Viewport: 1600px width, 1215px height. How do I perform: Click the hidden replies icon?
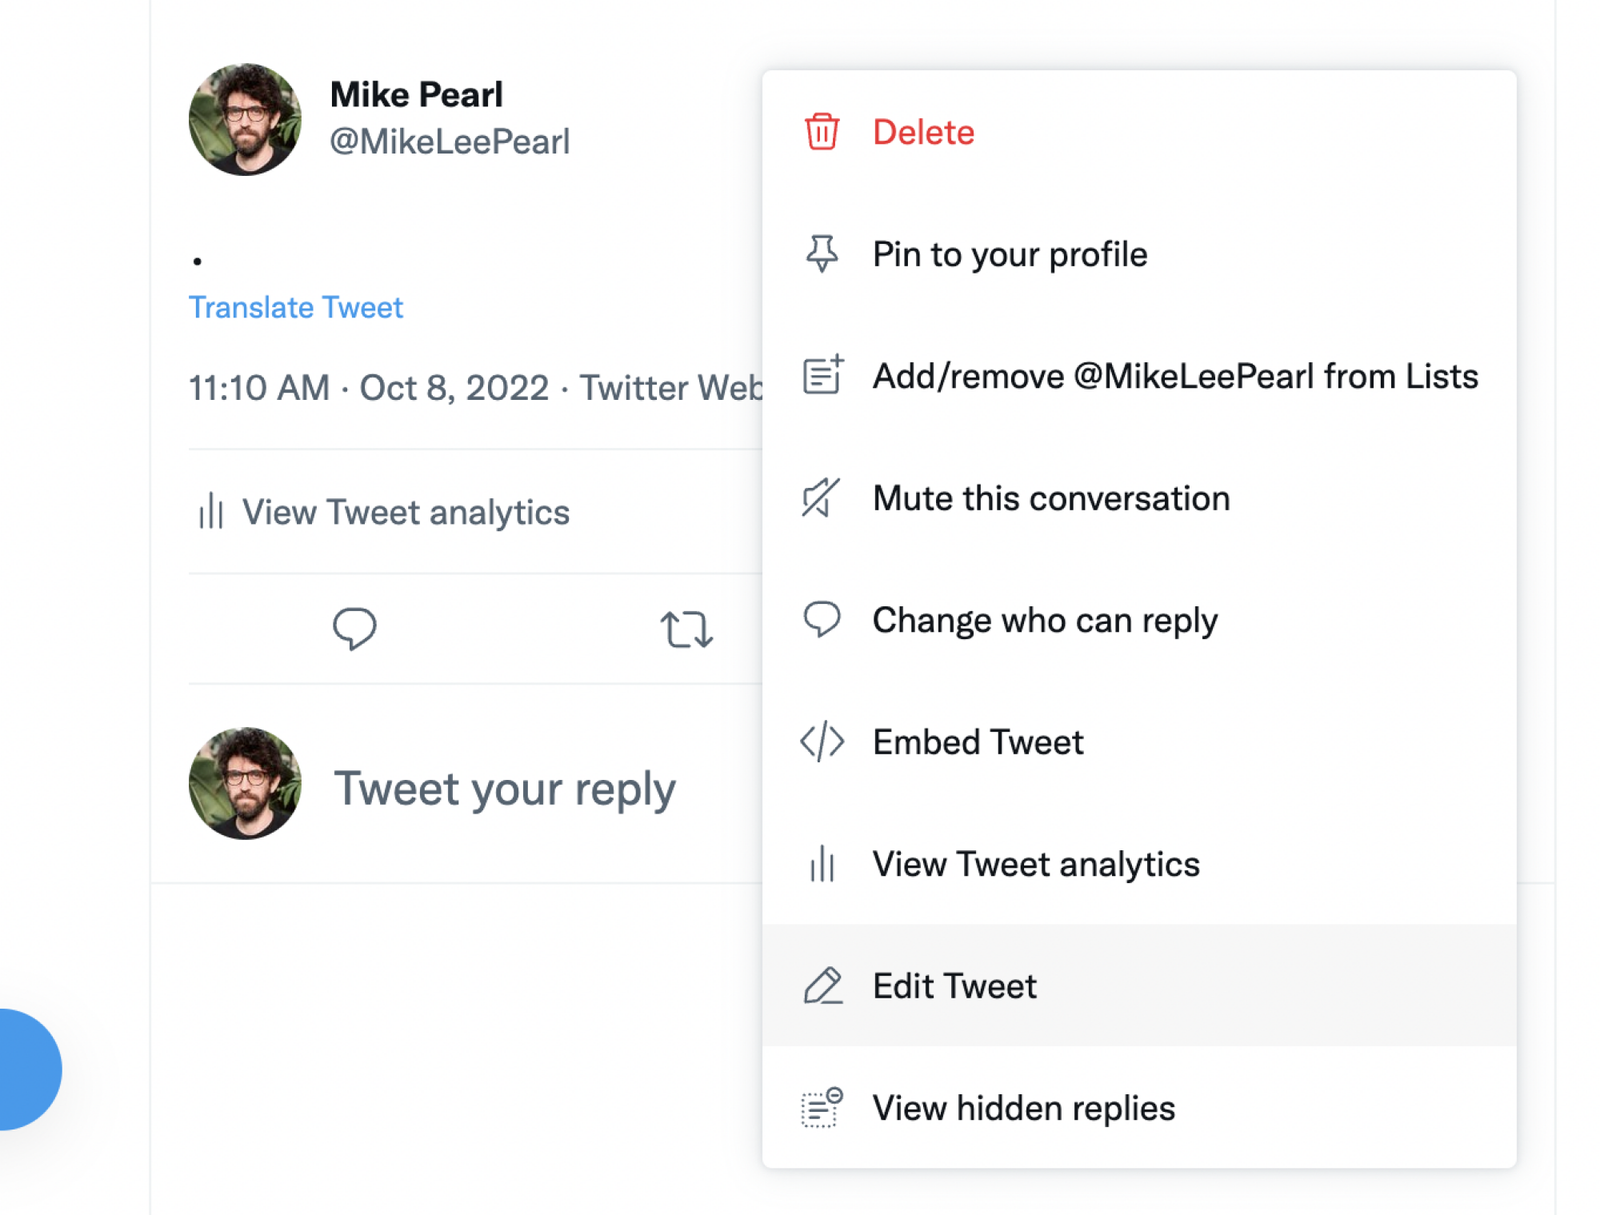coord(820,1107)
